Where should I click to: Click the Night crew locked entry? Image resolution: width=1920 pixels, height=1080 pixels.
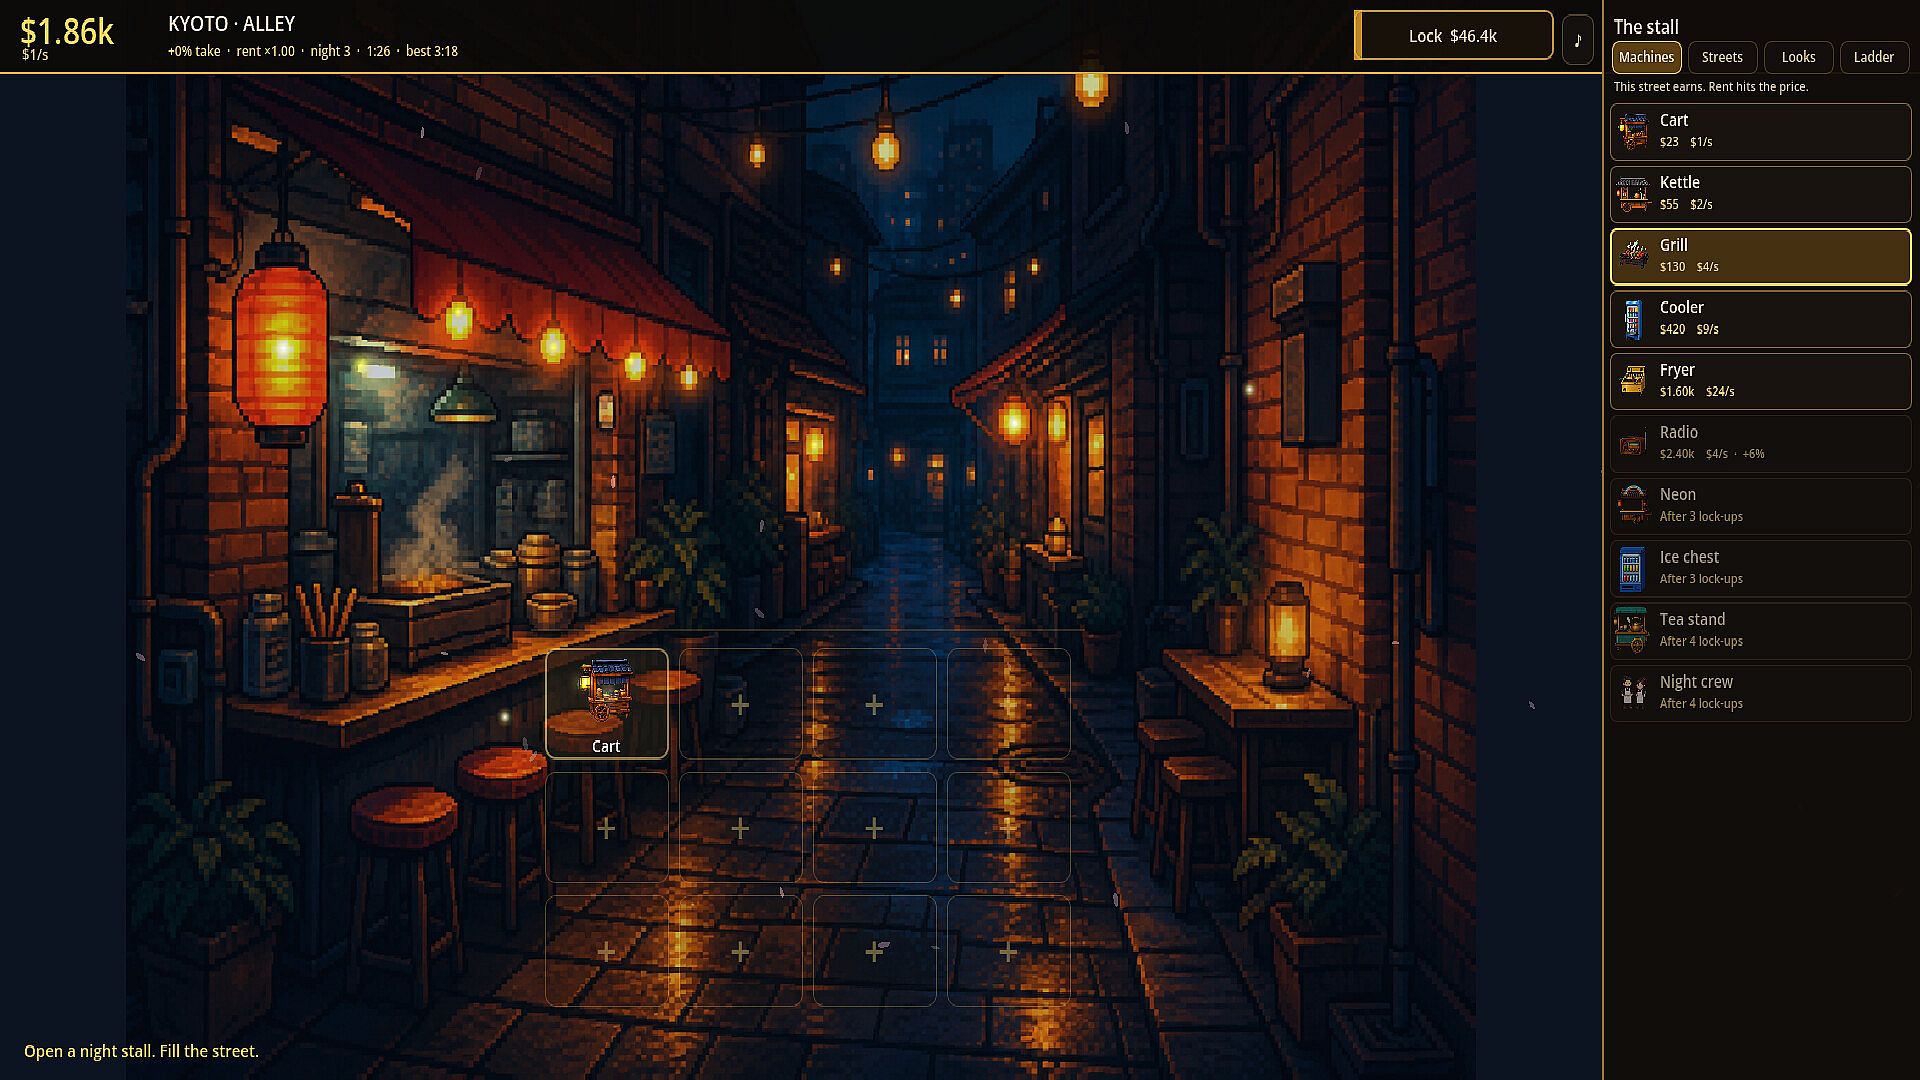click(1760, 692)
